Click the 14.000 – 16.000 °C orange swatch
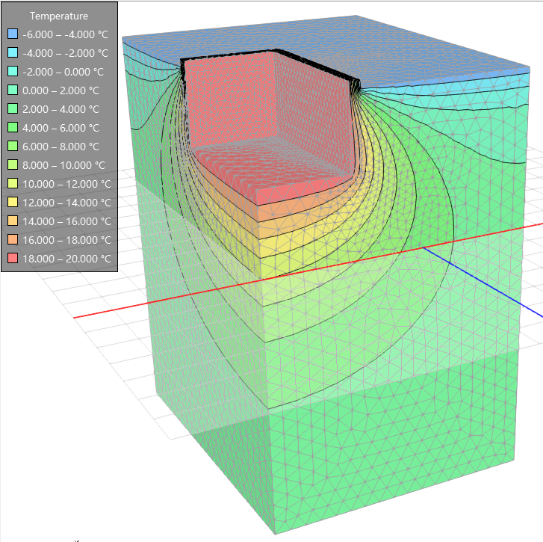 (x=12, y=221)
